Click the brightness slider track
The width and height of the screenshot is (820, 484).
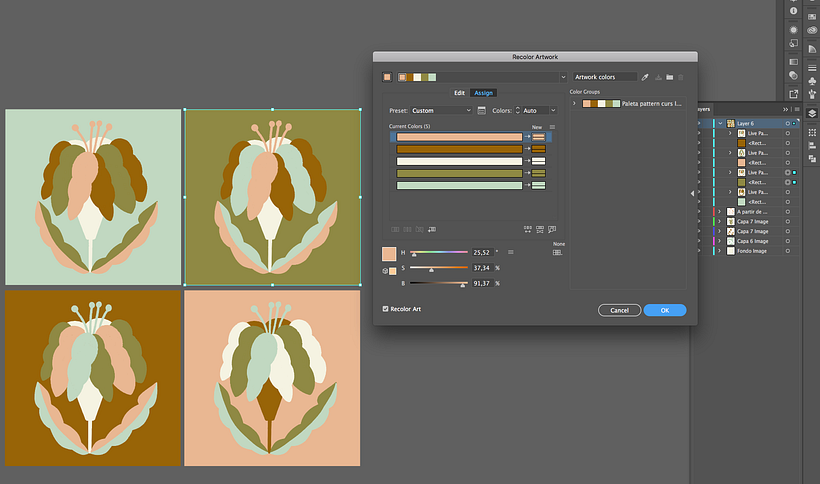click(x=439, y=284)
